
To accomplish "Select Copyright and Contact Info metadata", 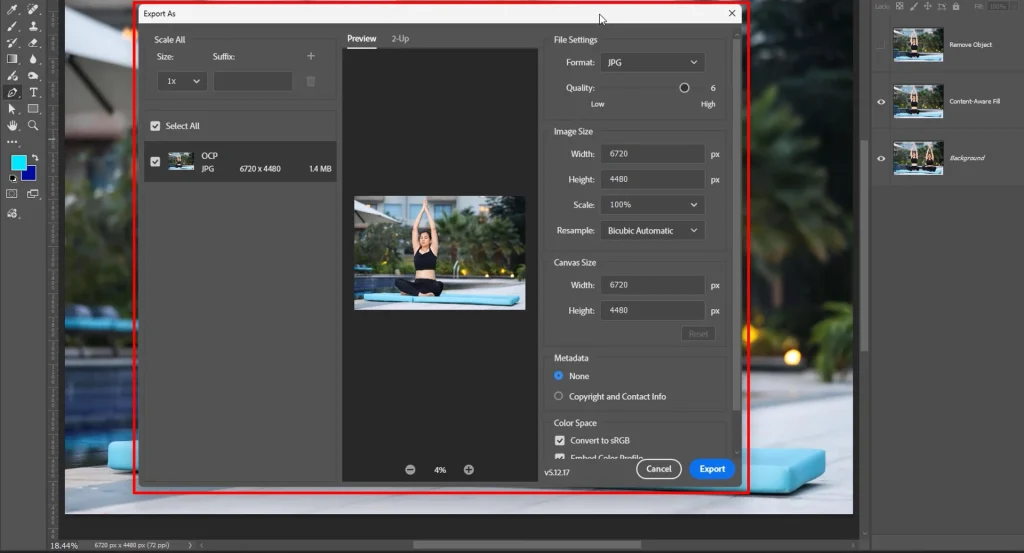I will [x=558, y=396].
